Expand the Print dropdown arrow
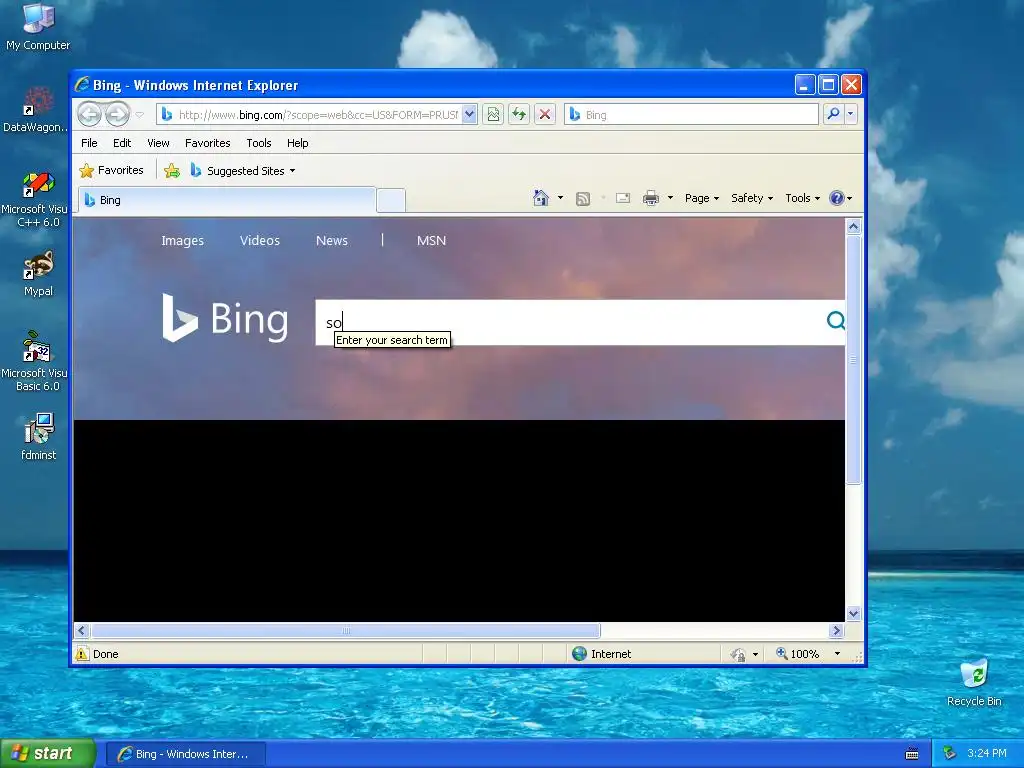This screenshot has height=768, width=1024. click(670, 198)
